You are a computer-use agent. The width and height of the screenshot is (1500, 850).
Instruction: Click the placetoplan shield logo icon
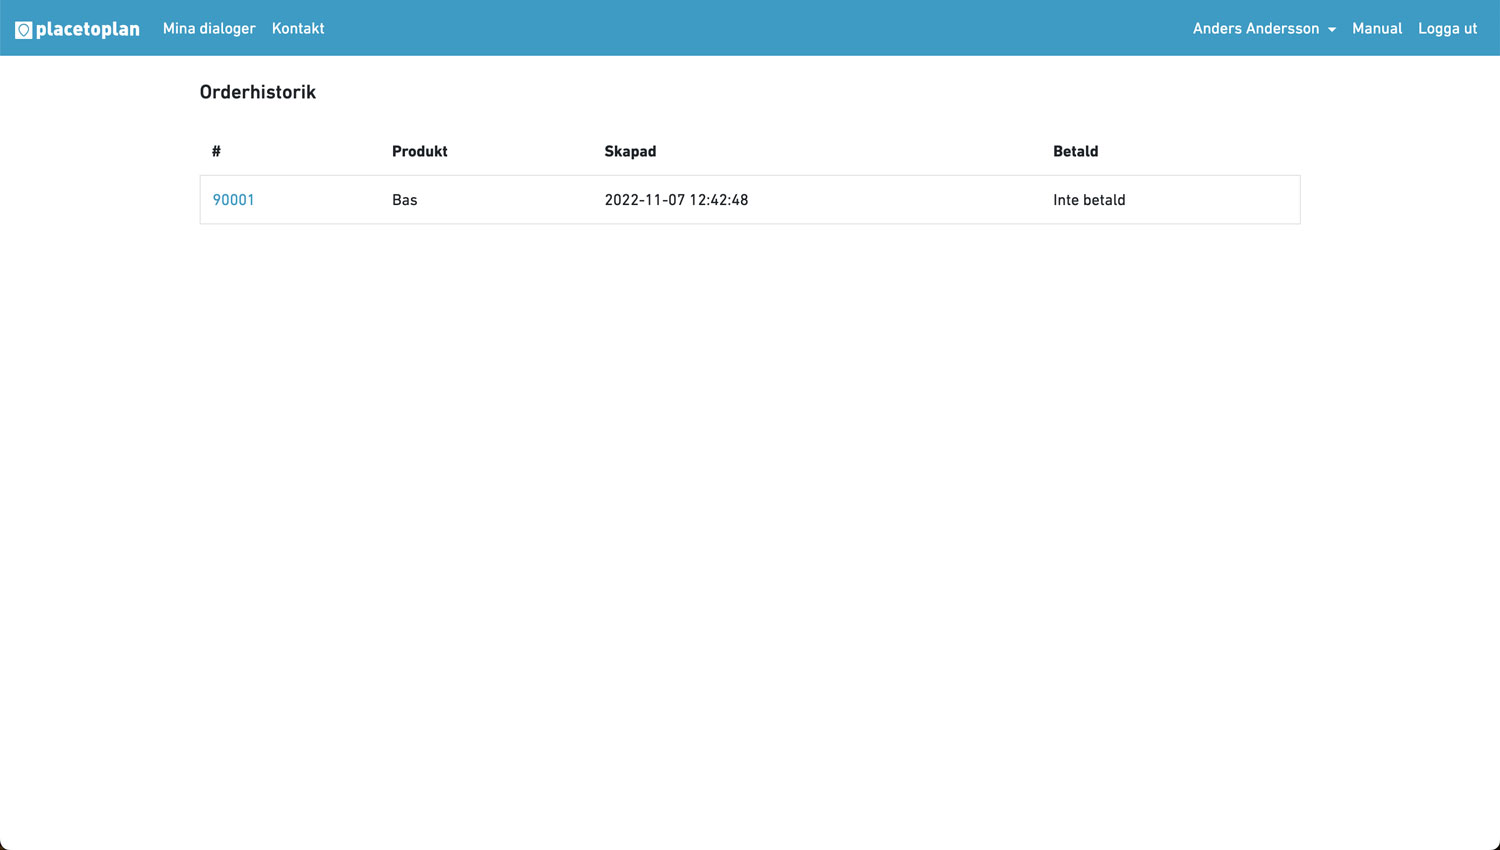pos(24,30)
